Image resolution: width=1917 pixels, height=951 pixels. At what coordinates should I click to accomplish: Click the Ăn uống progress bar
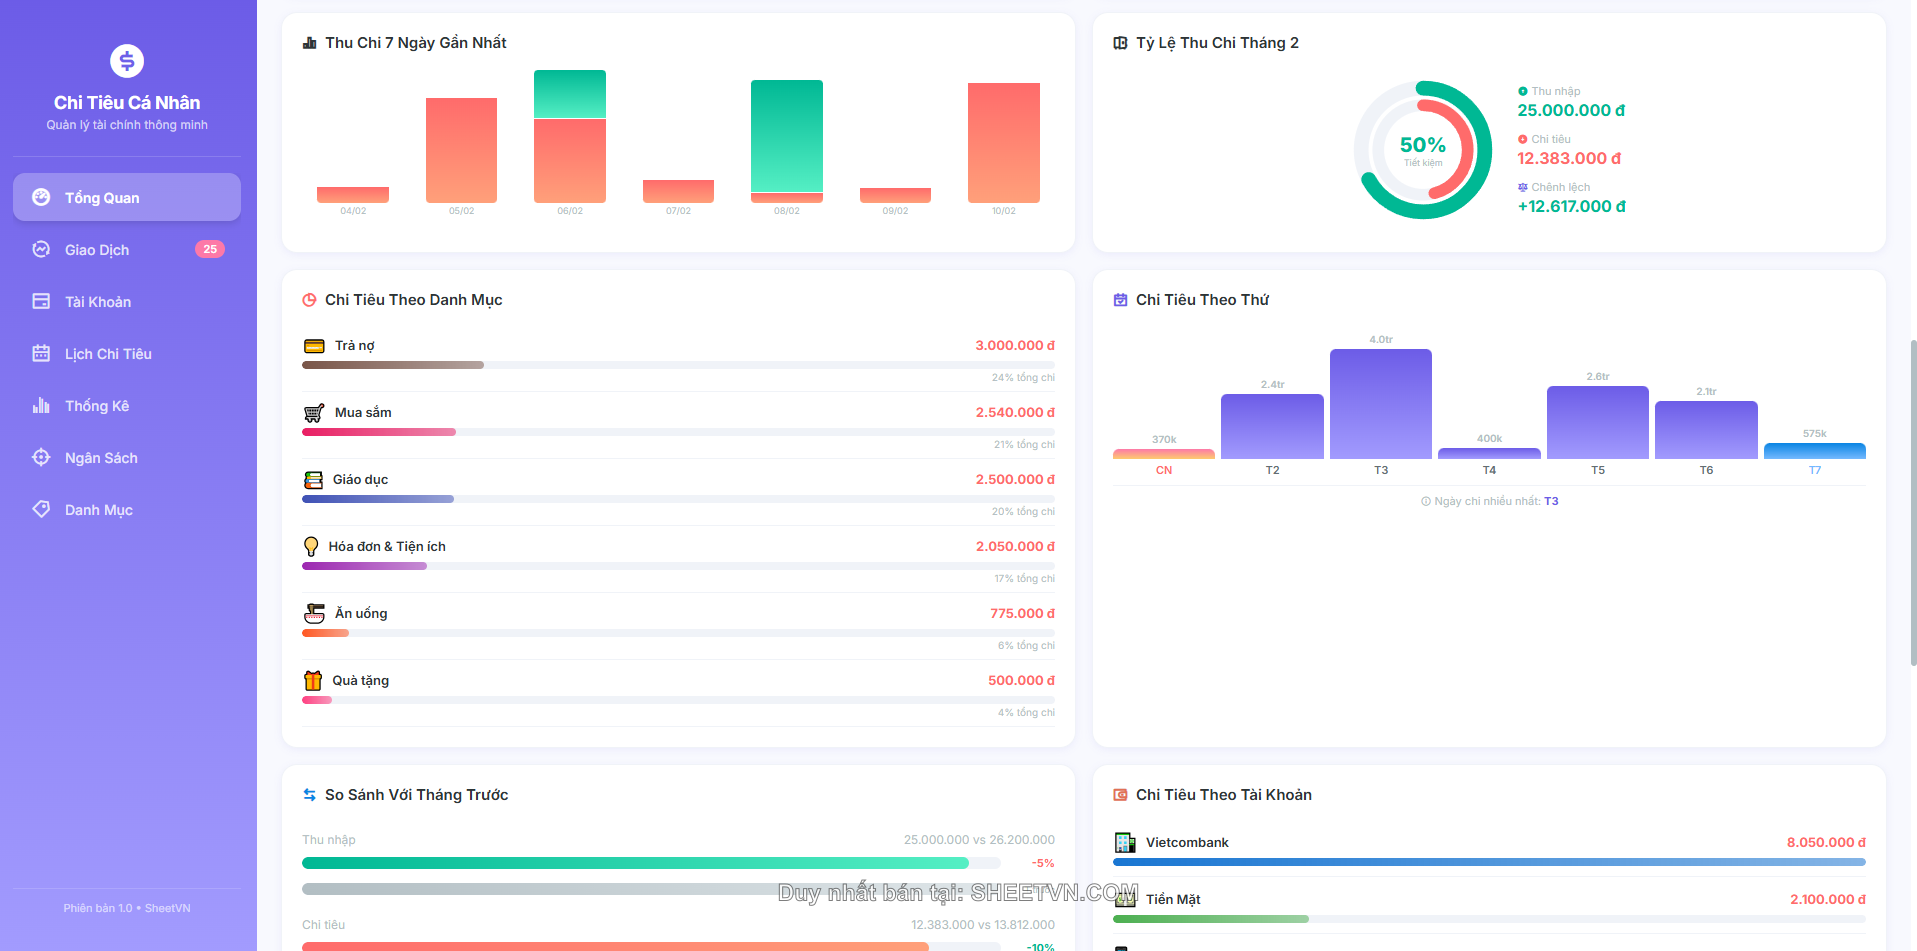[x=678, y=633]
